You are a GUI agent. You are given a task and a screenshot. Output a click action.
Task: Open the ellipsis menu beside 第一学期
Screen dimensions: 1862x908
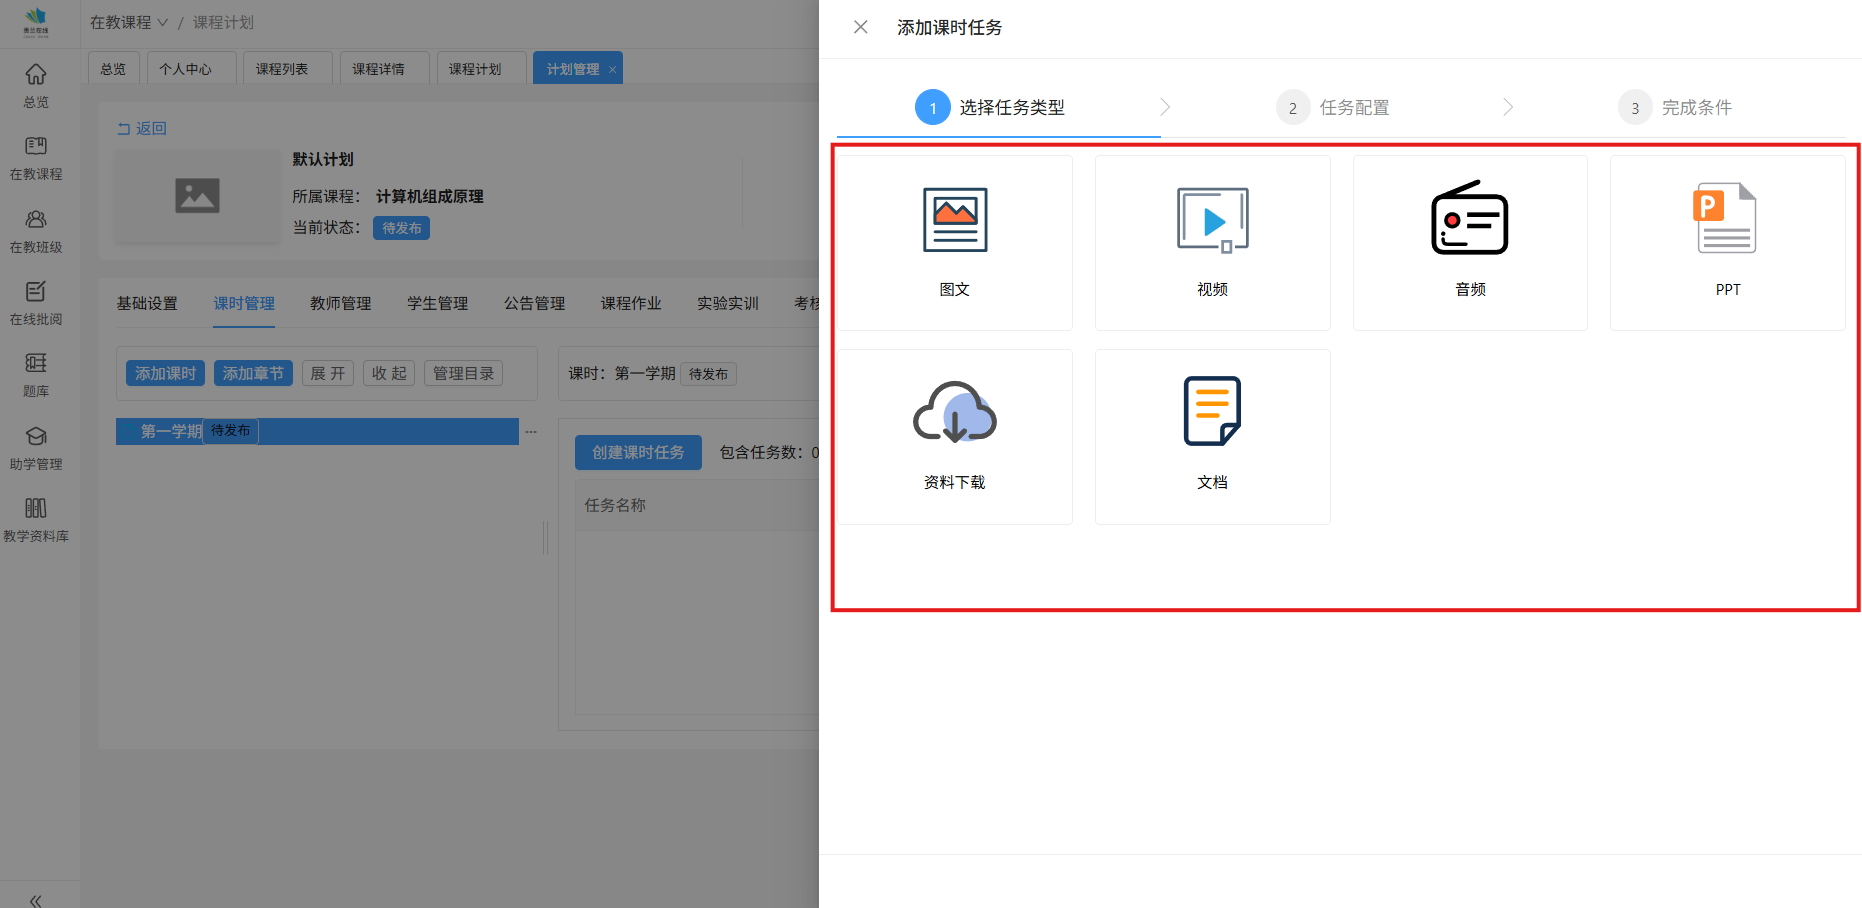tap(531, 432)
